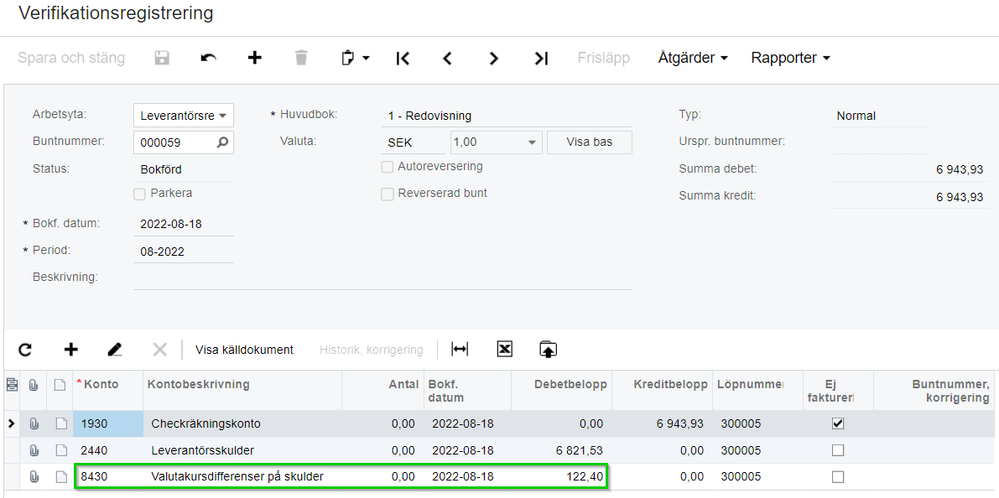Viewport: 999px width, 498px height.
Task: Click Visa källdokument
Action: coord(244,350)
